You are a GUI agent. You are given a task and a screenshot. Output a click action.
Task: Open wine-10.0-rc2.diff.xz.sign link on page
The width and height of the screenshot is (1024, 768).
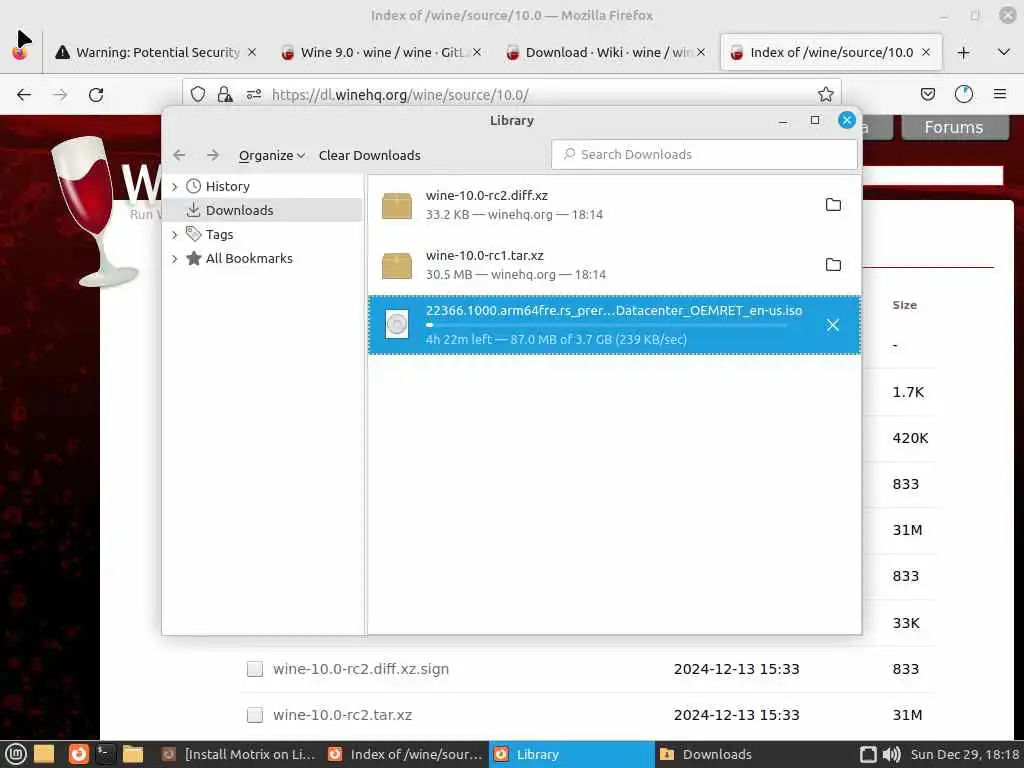tap(360, 669)
